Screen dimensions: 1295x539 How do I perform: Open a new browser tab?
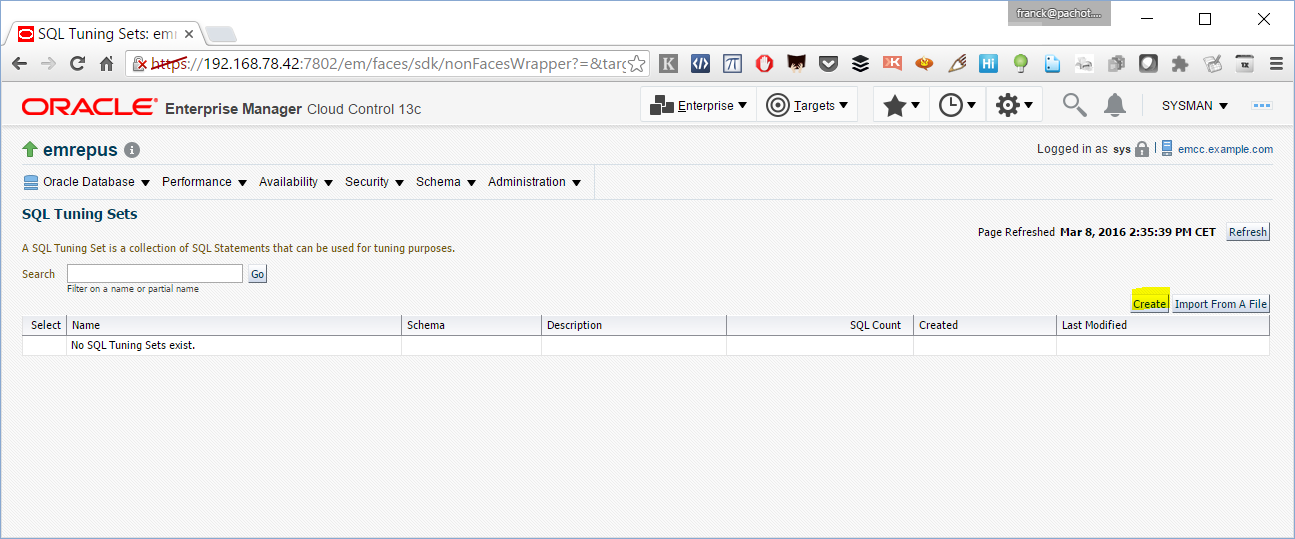tap(221, 34)
